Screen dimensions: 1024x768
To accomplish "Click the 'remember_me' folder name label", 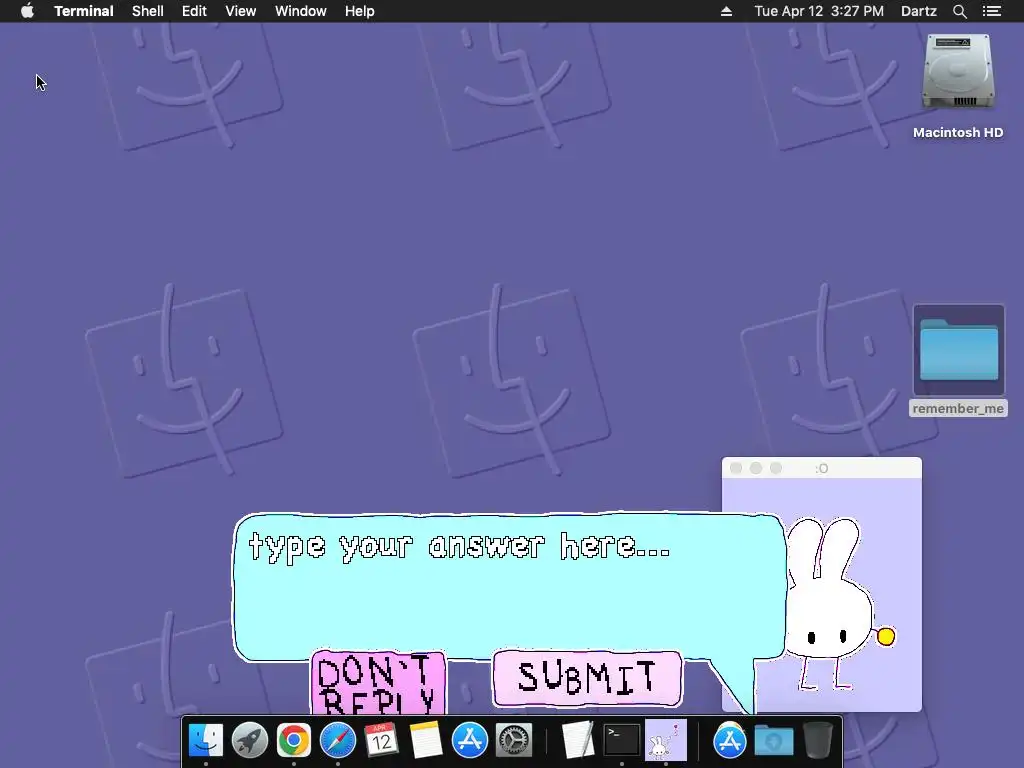I will pyautogui.click(x=958, y=408).
